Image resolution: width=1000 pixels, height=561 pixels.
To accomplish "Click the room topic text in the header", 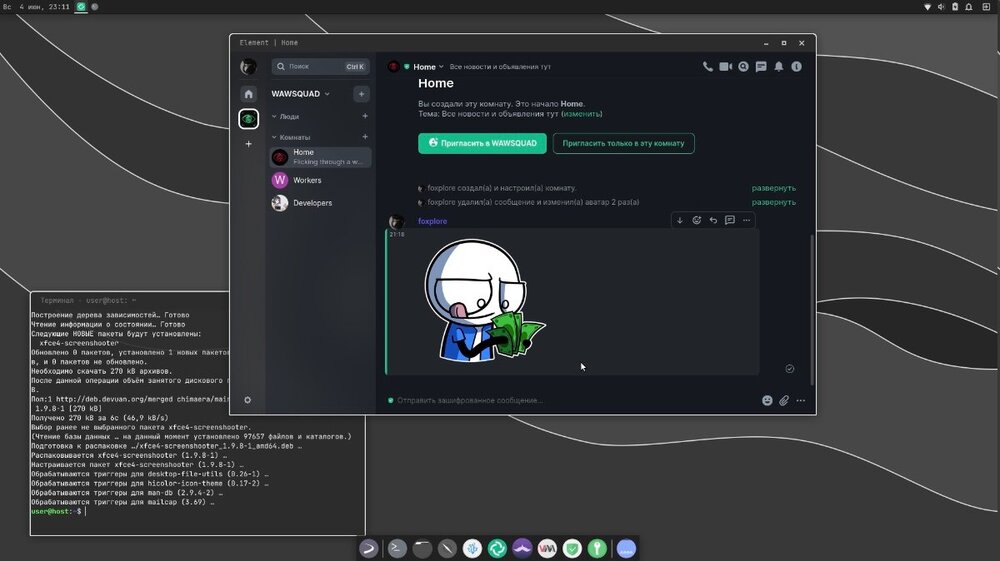I will click(500, 67).
